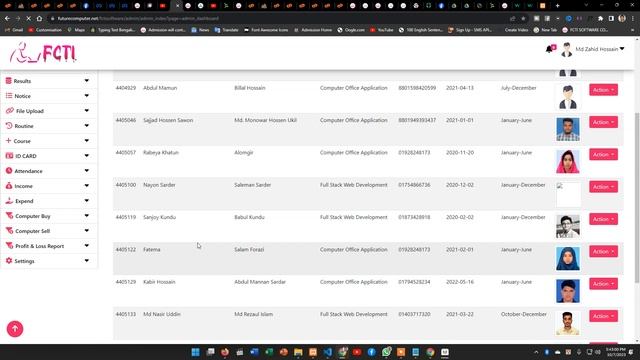640x360 pixels.
Task: Expand the Computer Buy menu arrow
Action: (x=87, y=216)
